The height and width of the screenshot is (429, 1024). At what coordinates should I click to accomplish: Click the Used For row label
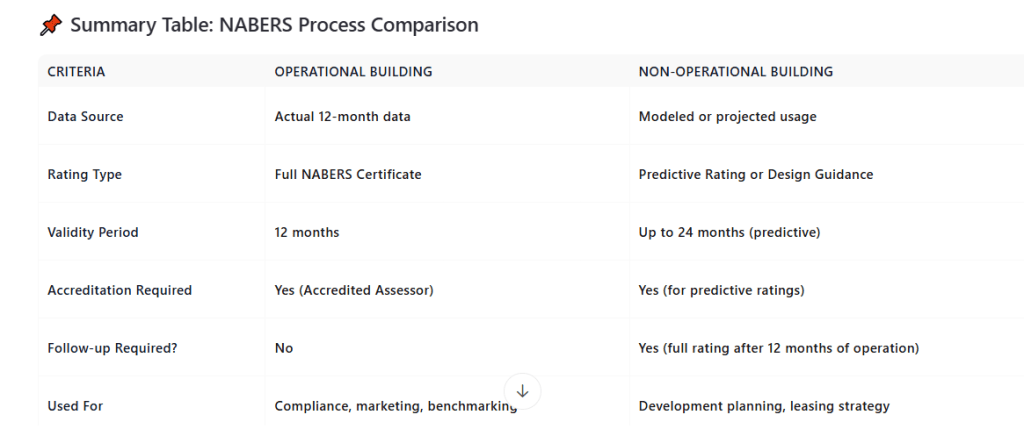(x=75, y=407)
